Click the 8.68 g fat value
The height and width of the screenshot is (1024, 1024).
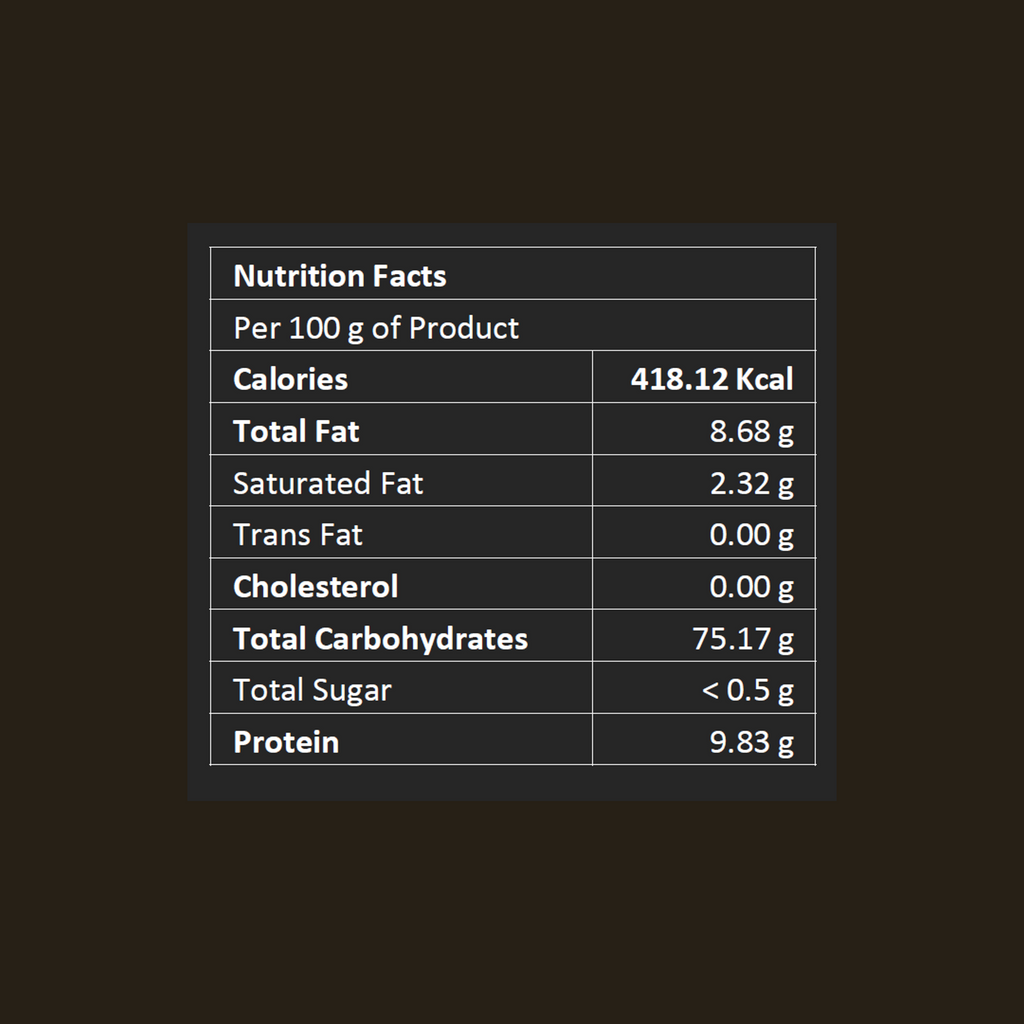(751, 431)
